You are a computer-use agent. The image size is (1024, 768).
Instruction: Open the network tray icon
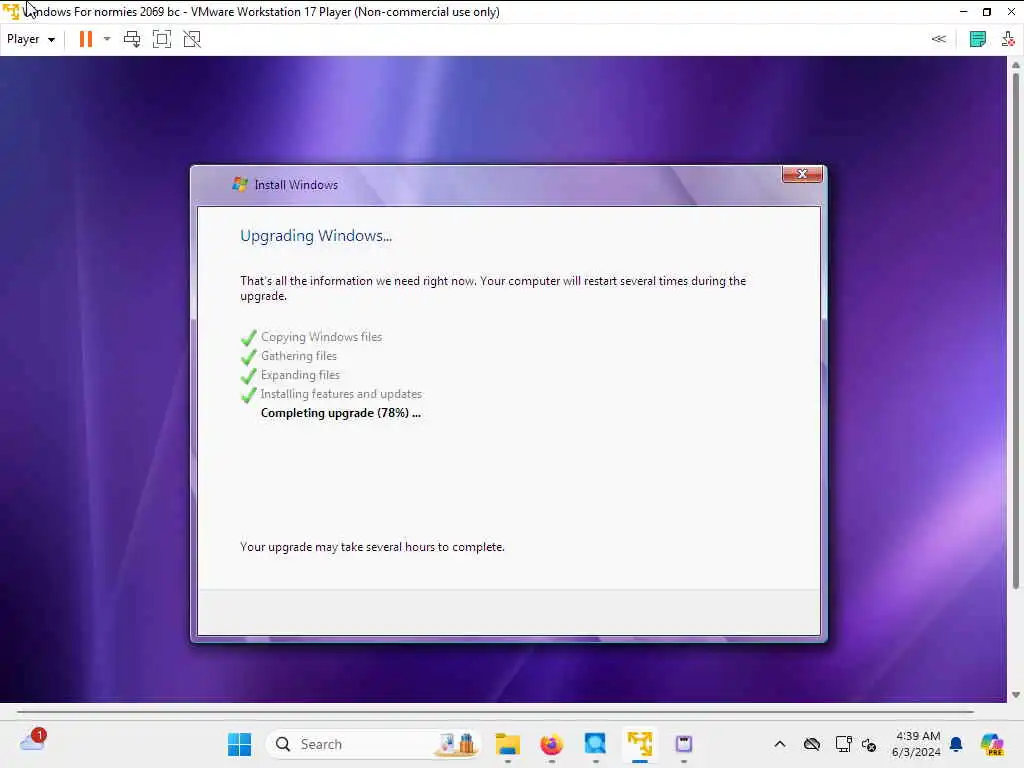(x=843, y=744)
